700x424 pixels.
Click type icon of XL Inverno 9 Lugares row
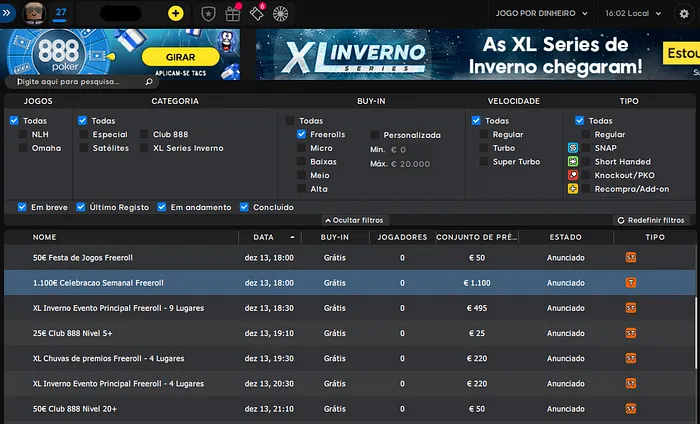[x=630, y=308]
